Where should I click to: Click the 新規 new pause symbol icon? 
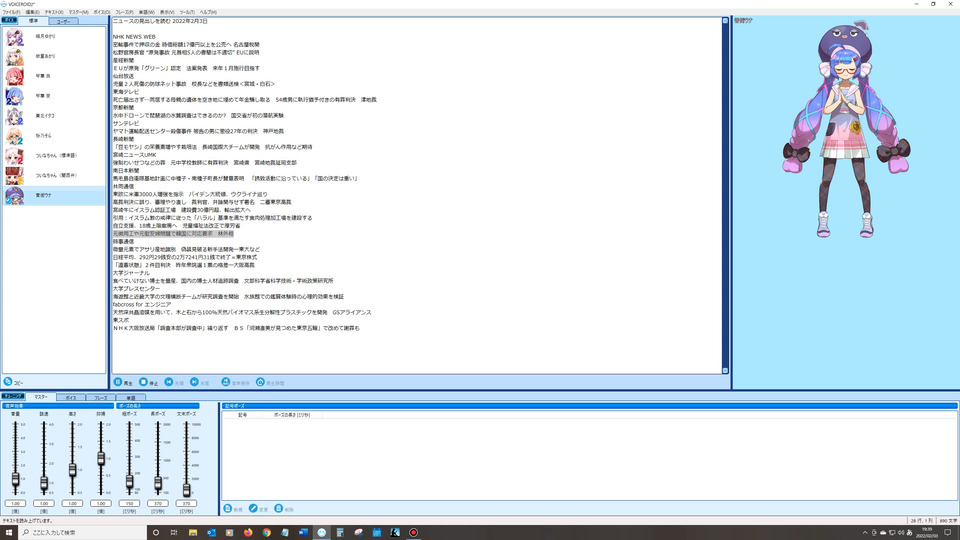tap(228, 509)
